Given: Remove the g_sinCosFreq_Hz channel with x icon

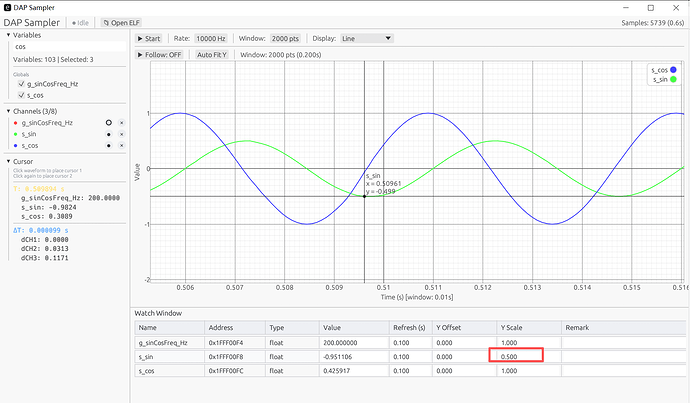Looking at the screenshot, I should (x=122, y=123).
